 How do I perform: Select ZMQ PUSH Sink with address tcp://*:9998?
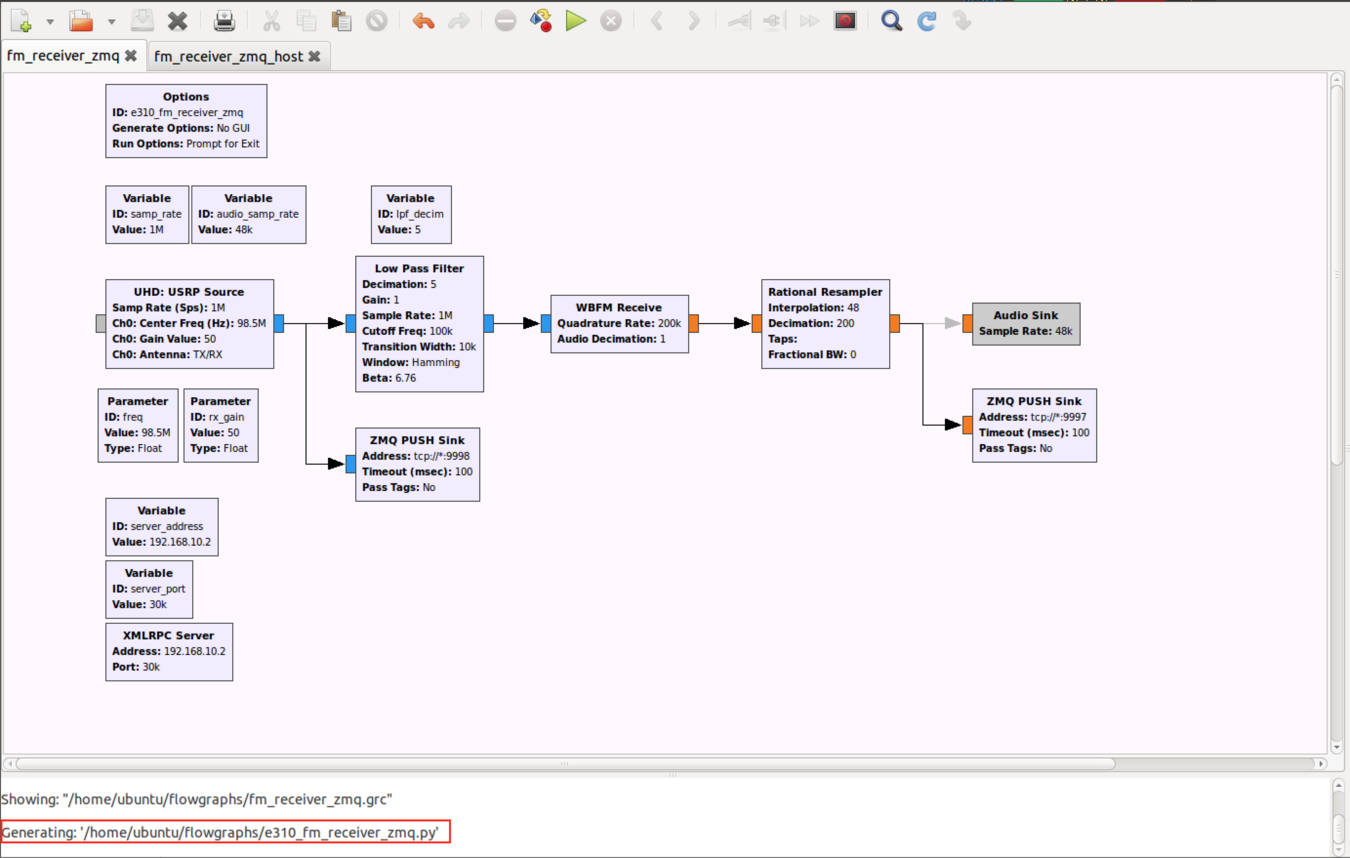(x=418, y=465)
